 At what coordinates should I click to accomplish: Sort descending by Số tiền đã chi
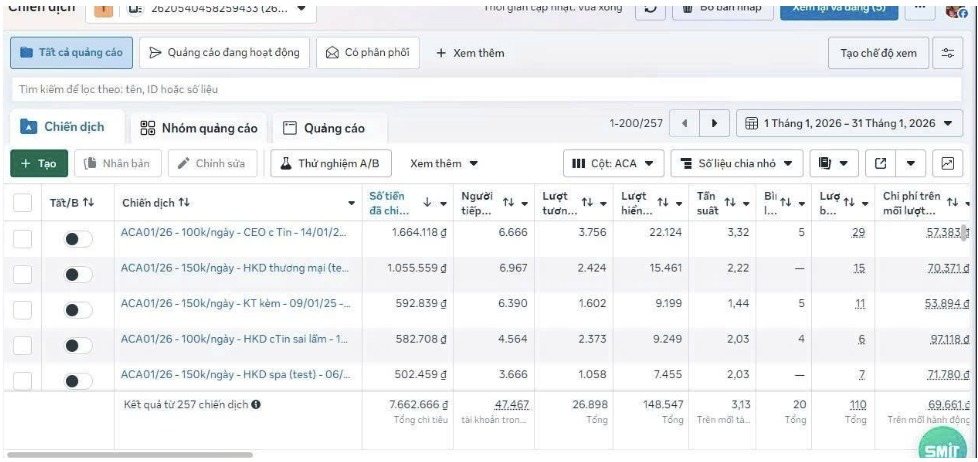tap(427, 203)
